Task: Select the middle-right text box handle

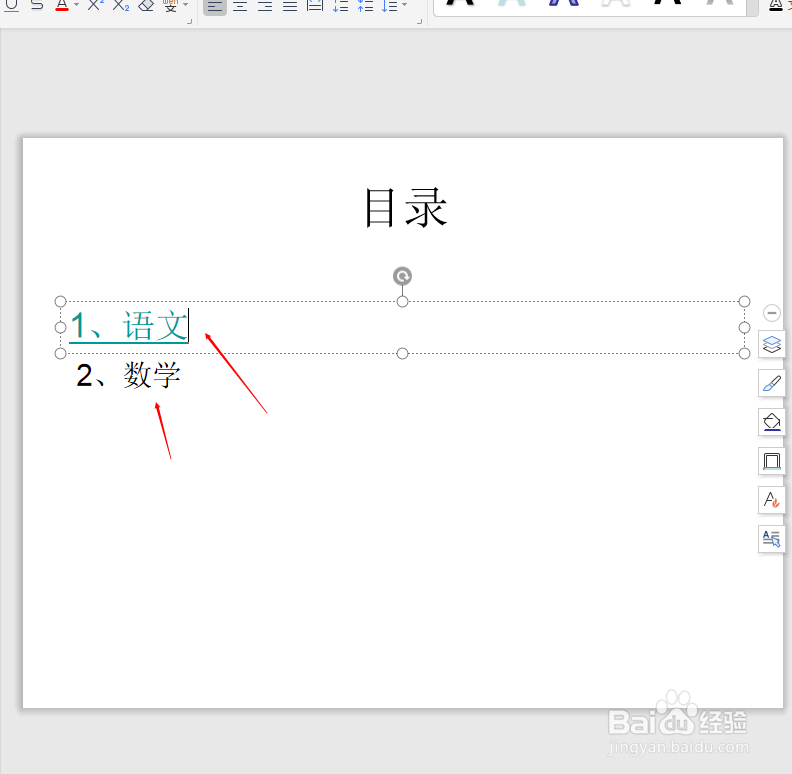Action: click(744, 327)
